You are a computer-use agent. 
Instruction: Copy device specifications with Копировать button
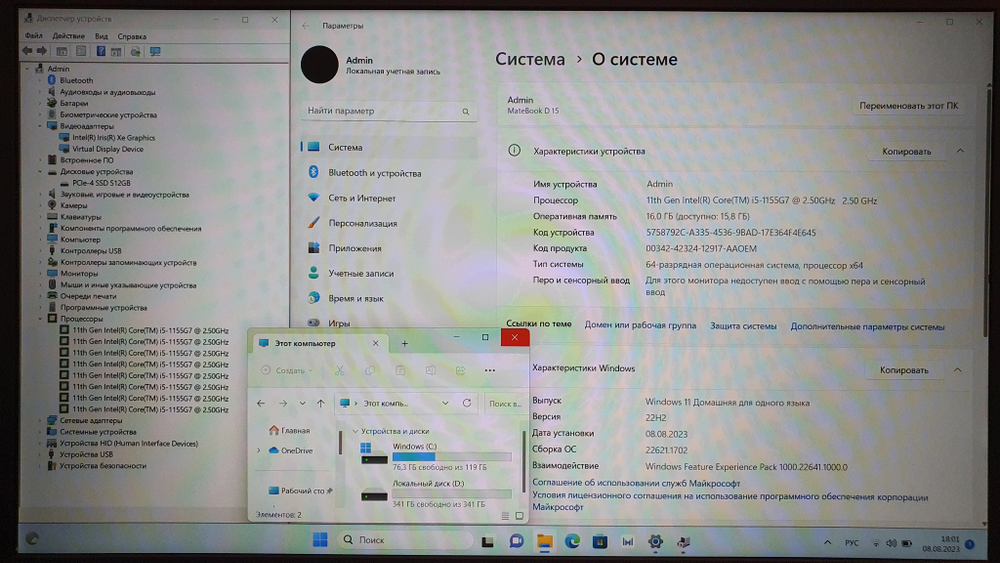(x=906, y=152)
